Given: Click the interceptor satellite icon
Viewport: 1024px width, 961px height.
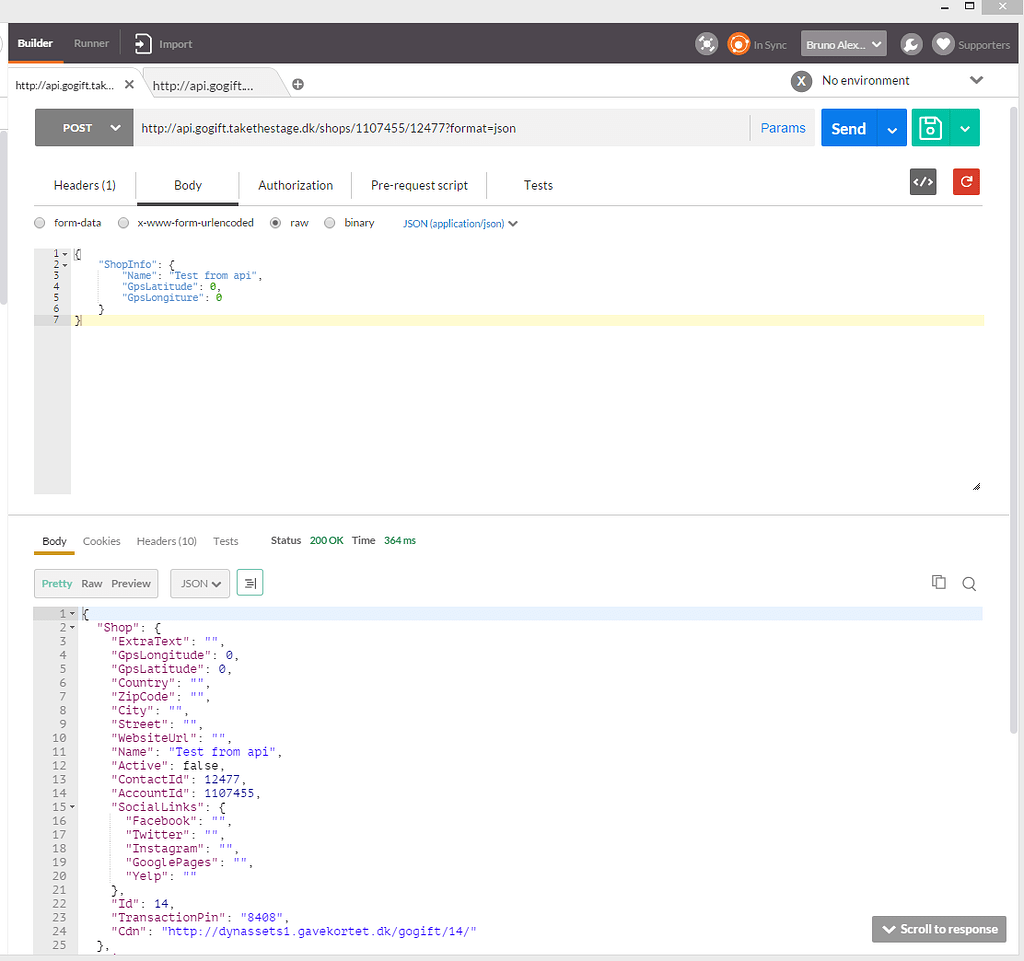Looking at the screenshot, I should click(706, 44).
